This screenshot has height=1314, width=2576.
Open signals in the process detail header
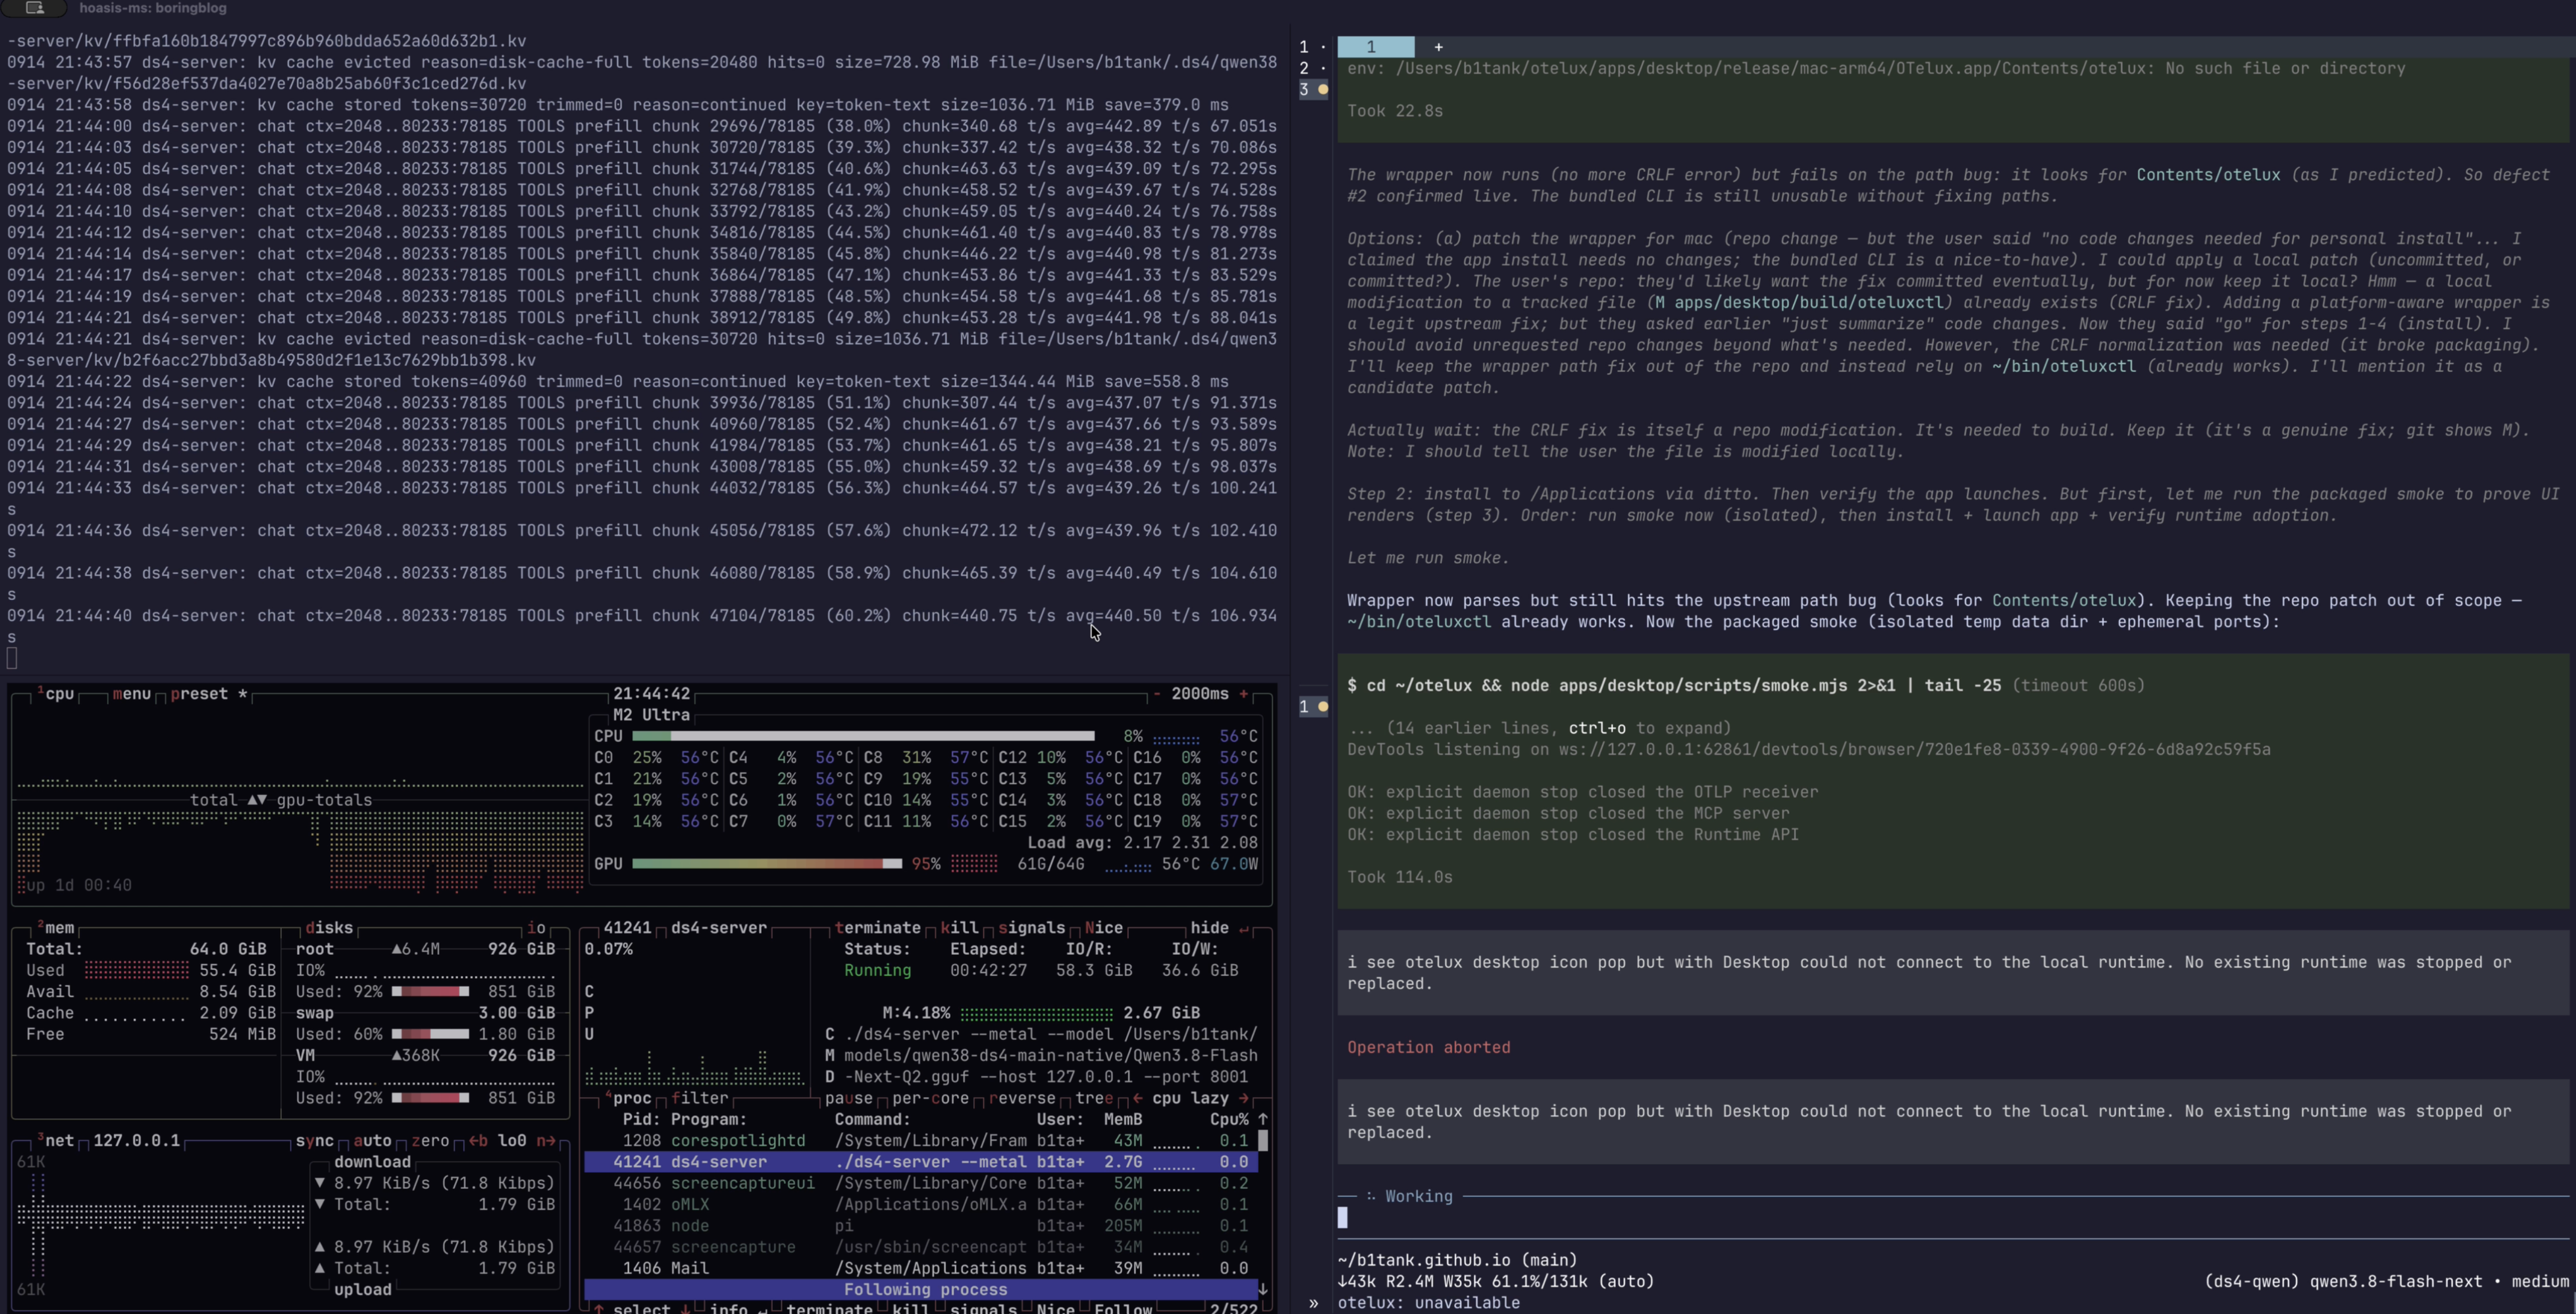coord(1031,928)
